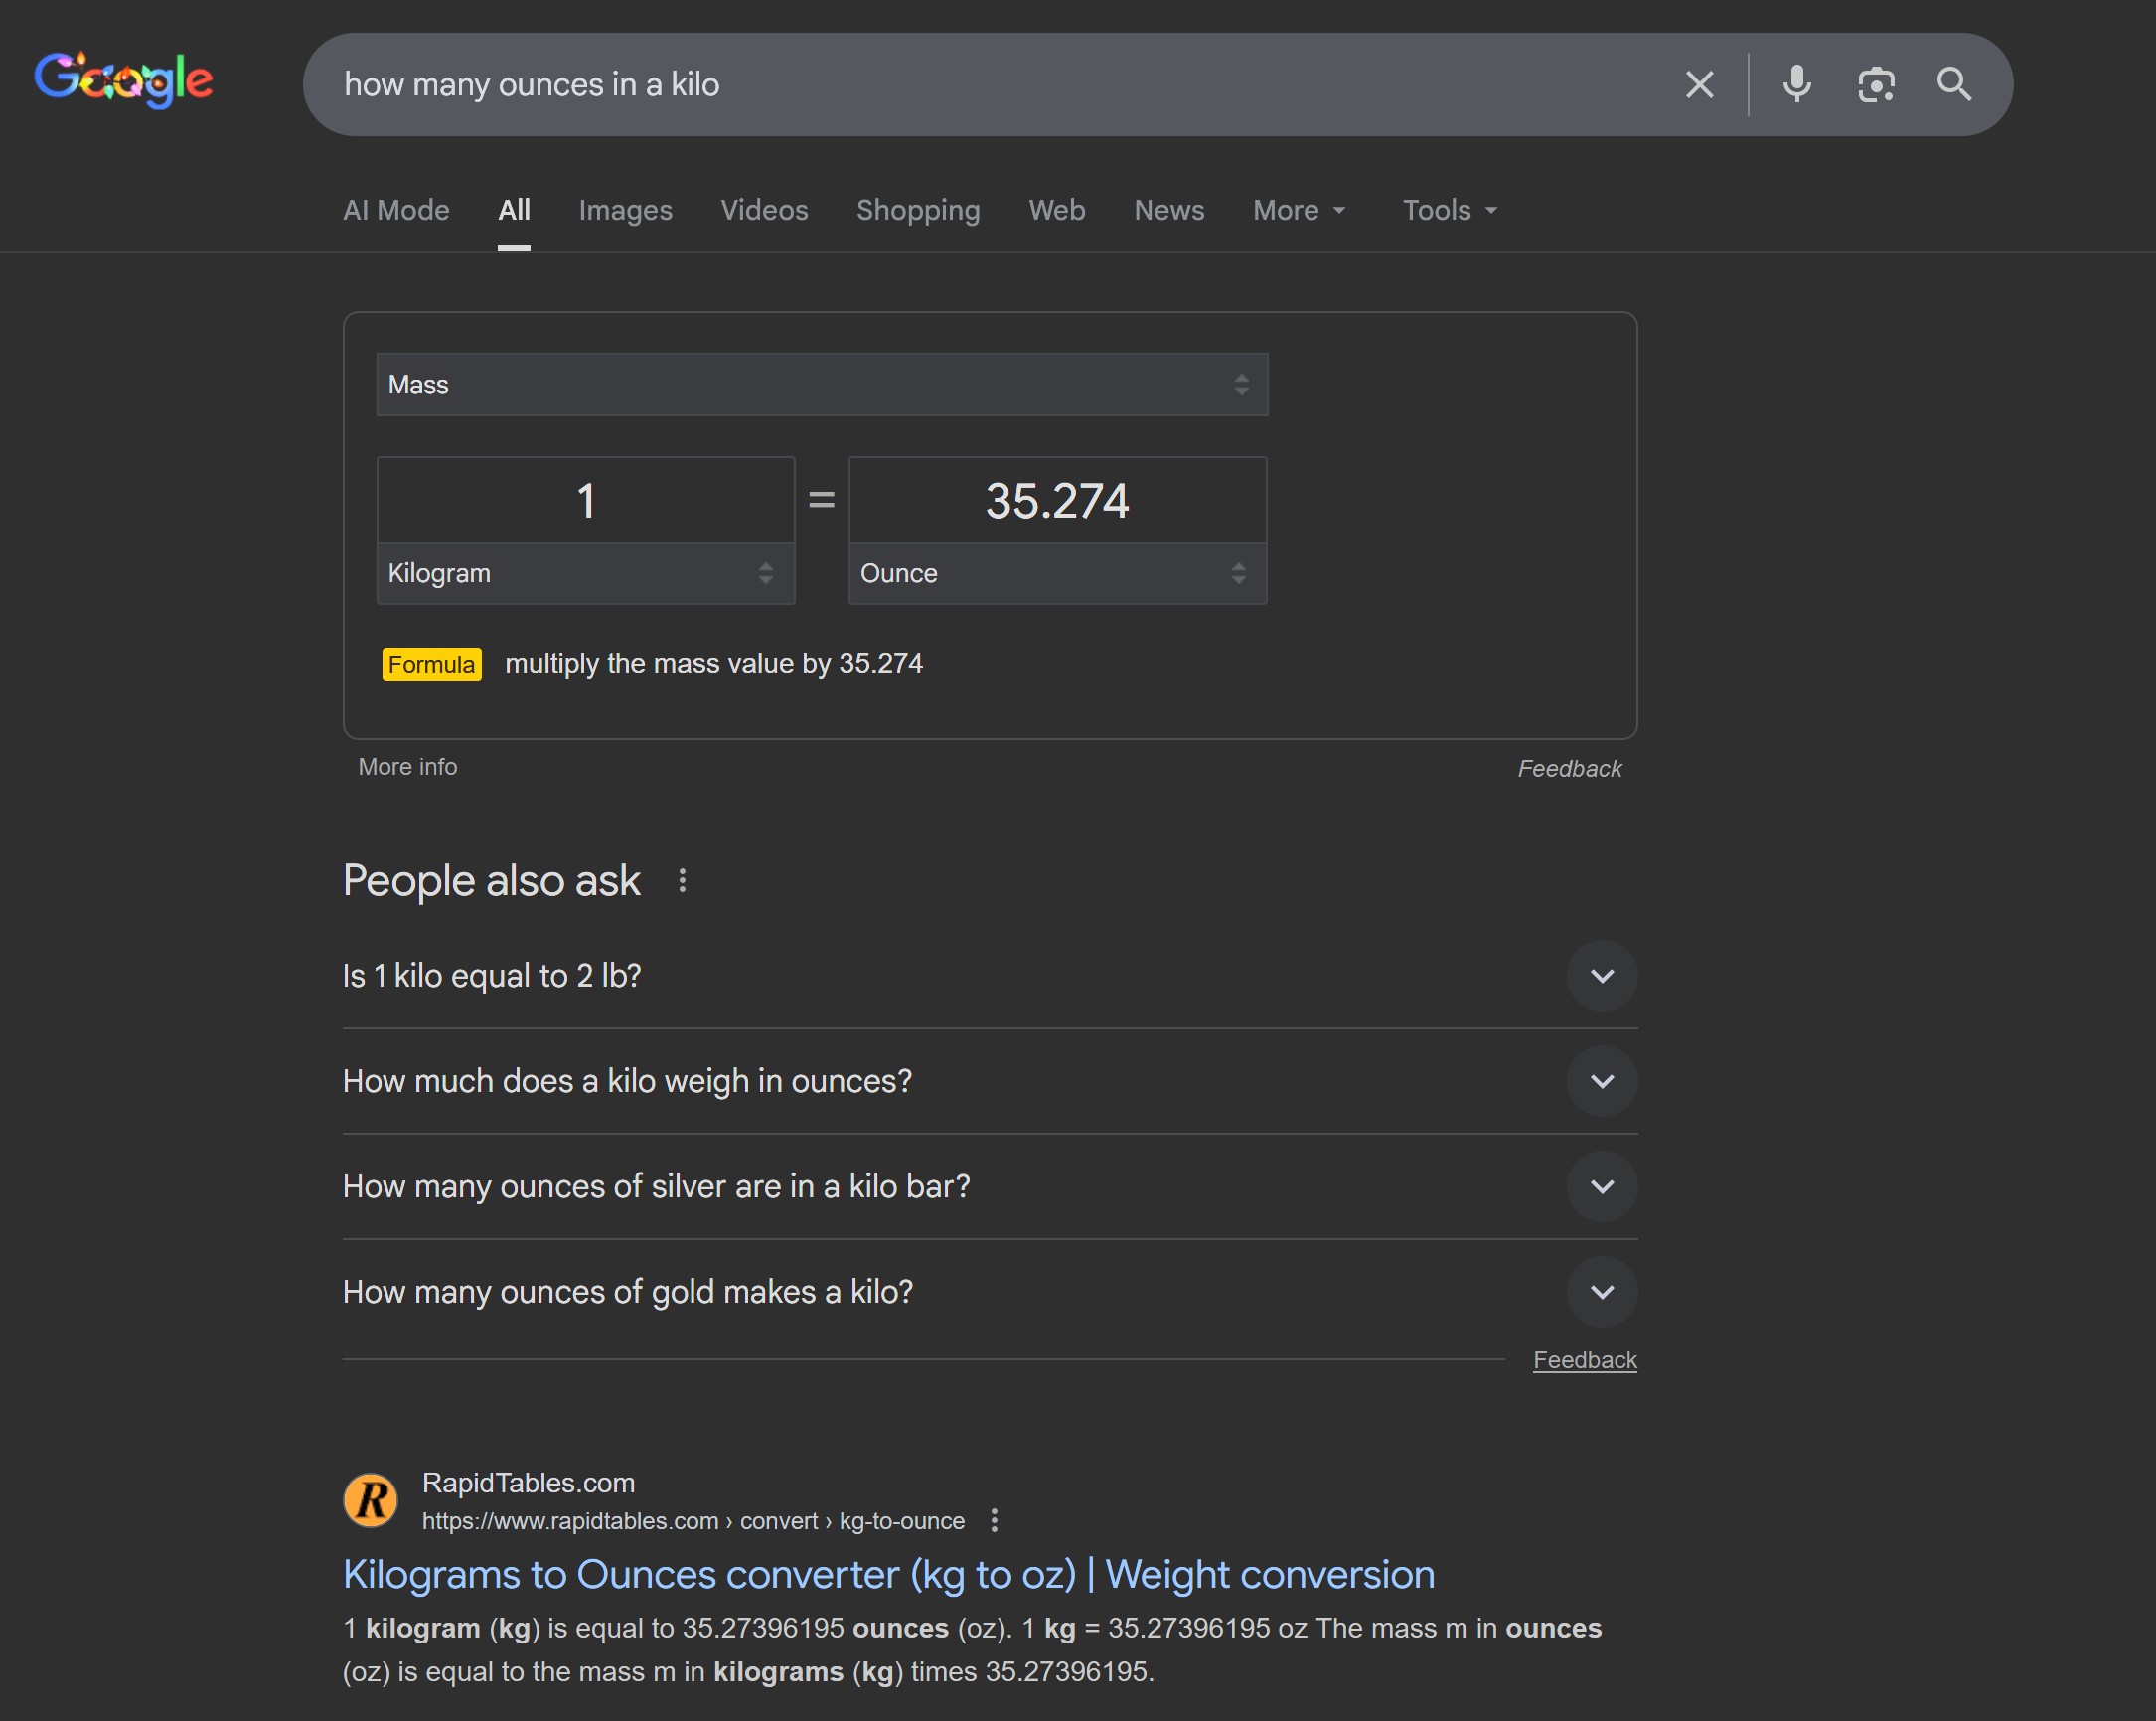The width and height of the screenshot is (2156, 1721).
Task: Expand 'Is 1 kilo equal to 2 lb?'
Action: pyautogui.click(x=1601, y=976)
